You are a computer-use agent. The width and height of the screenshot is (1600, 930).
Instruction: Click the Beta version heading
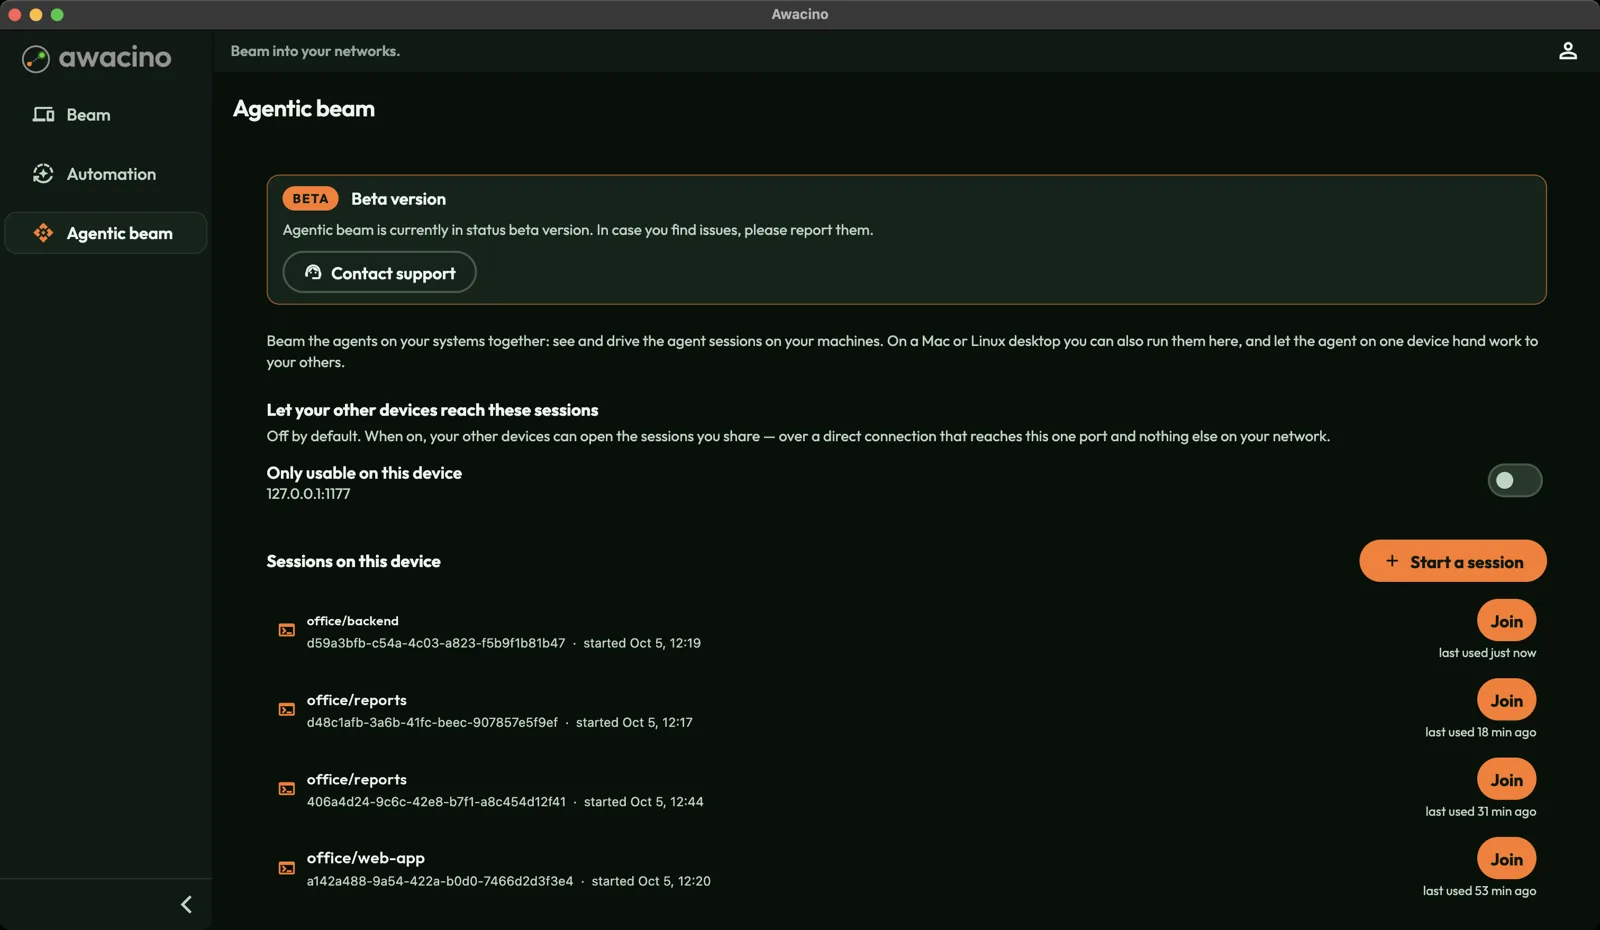click(x=398, y=199)
